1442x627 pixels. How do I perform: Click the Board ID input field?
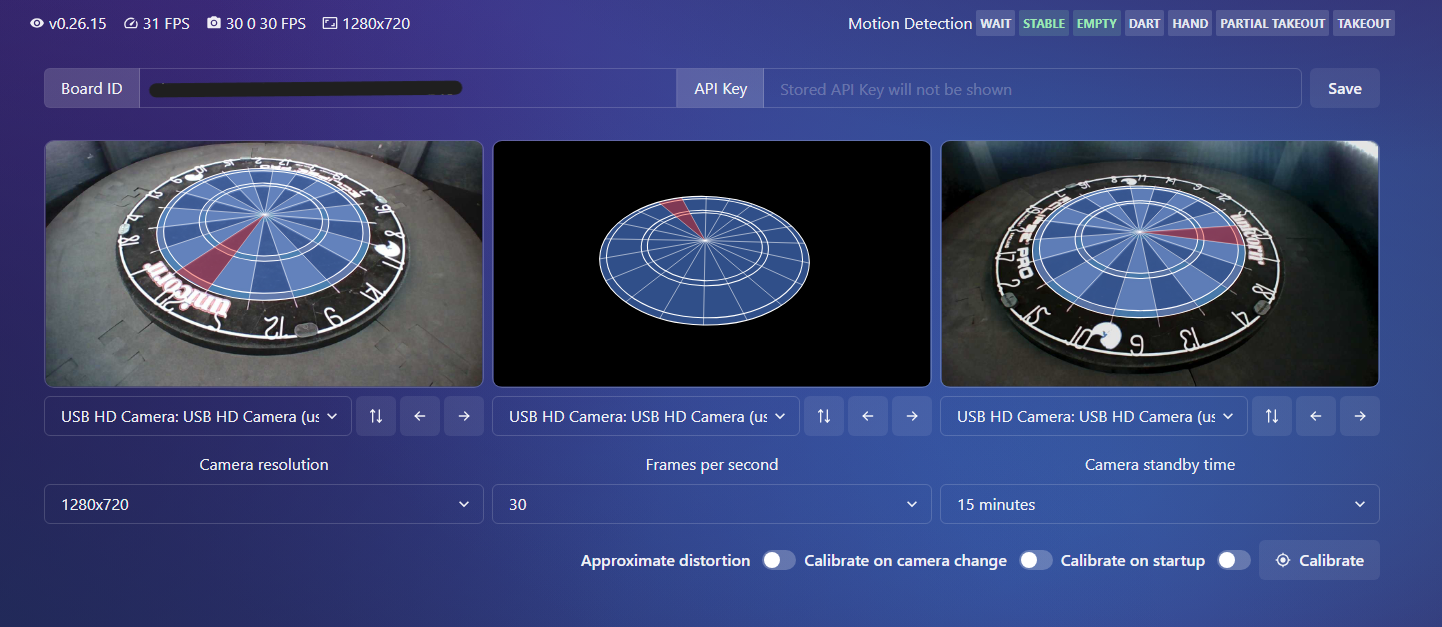click(x=408, y=88)
